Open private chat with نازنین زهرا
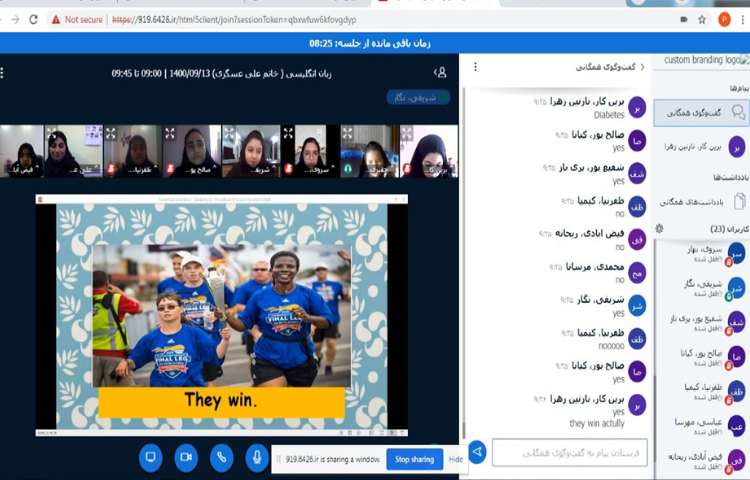This screenshot has height=480, width=750. point(700,146)
